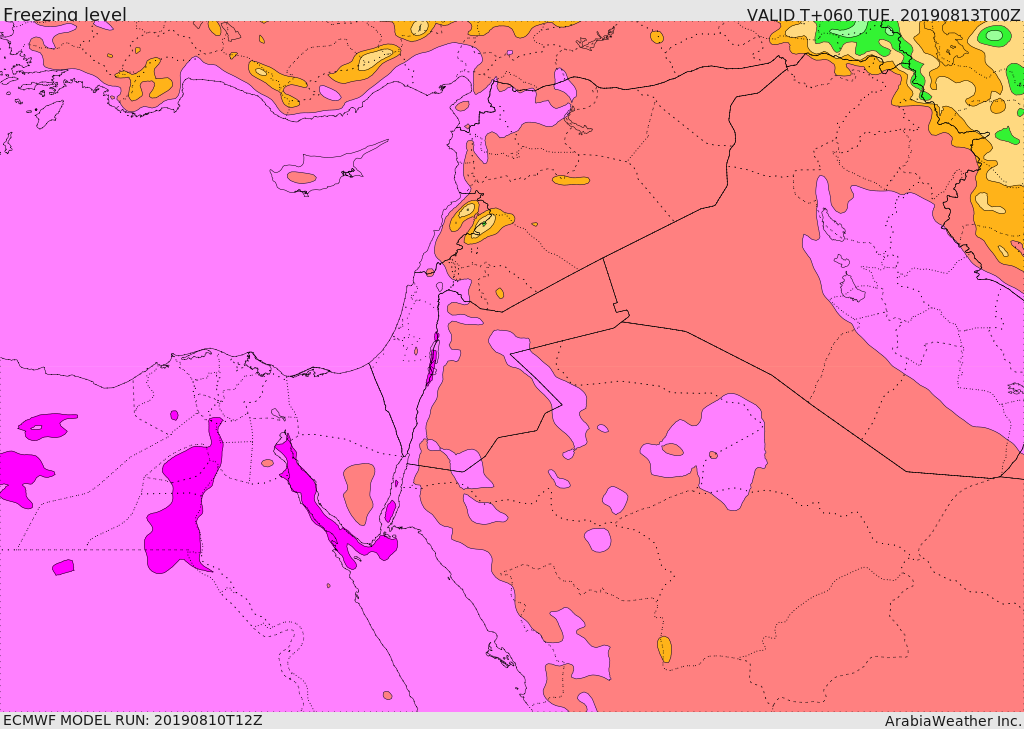Click the ArabiaWeather Inc credit label

coord(953,721)
